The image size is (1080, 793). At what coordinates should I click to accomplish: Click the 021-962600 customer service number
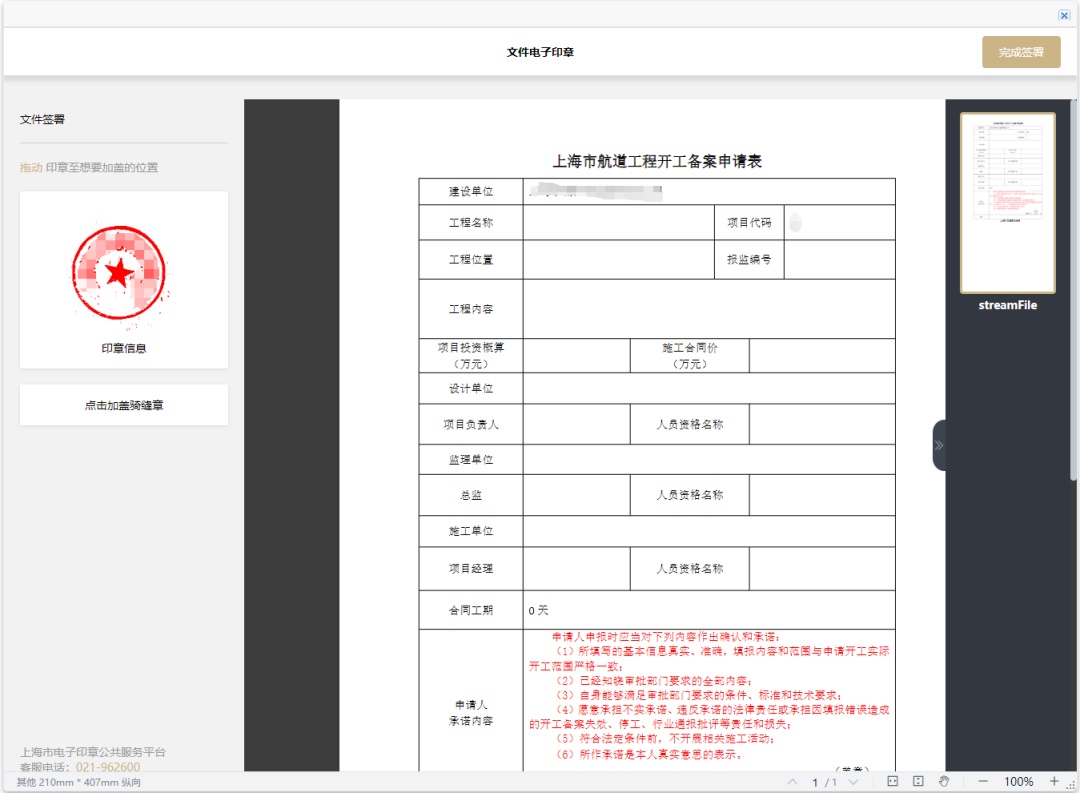coord(108,767)
